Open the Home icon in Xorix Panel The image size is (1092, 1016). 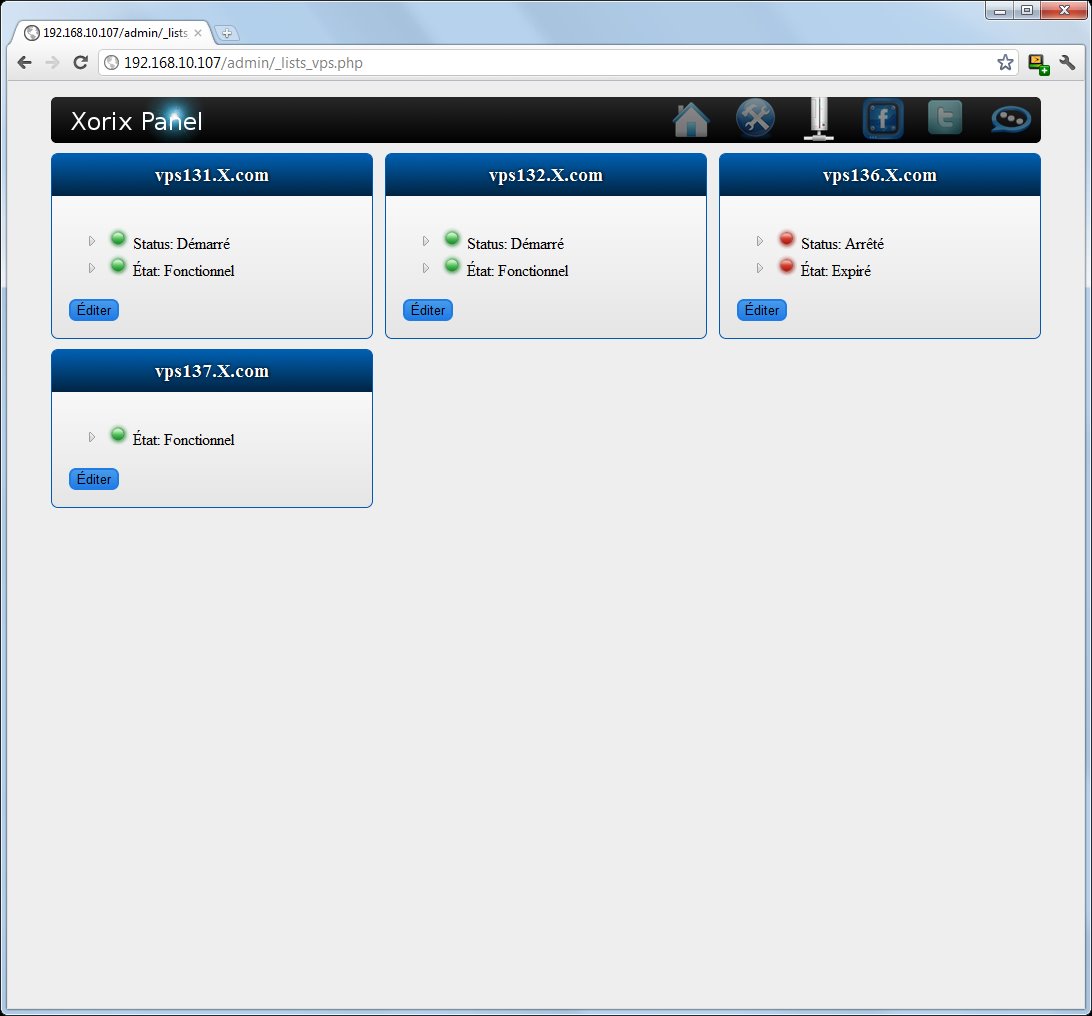point(691,120)
